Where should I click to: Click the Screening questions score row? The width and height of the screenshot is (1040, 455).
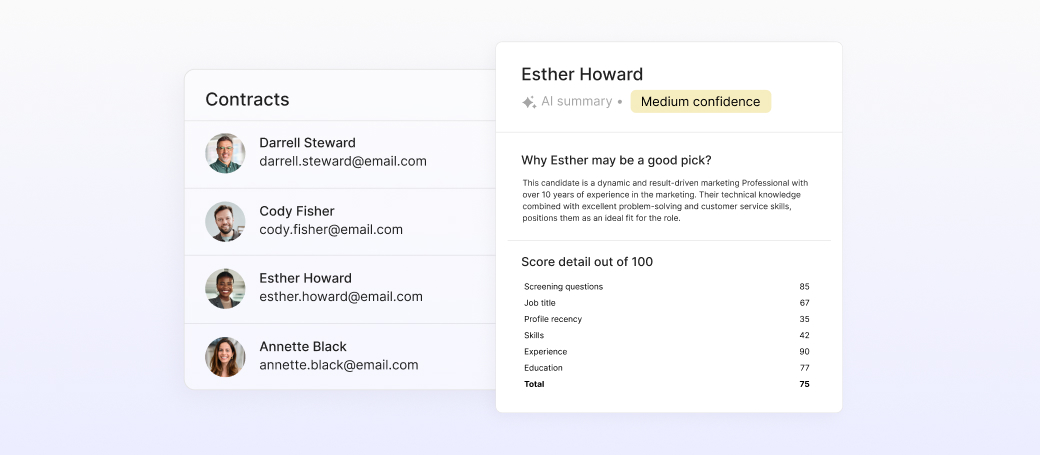[667, 287]
